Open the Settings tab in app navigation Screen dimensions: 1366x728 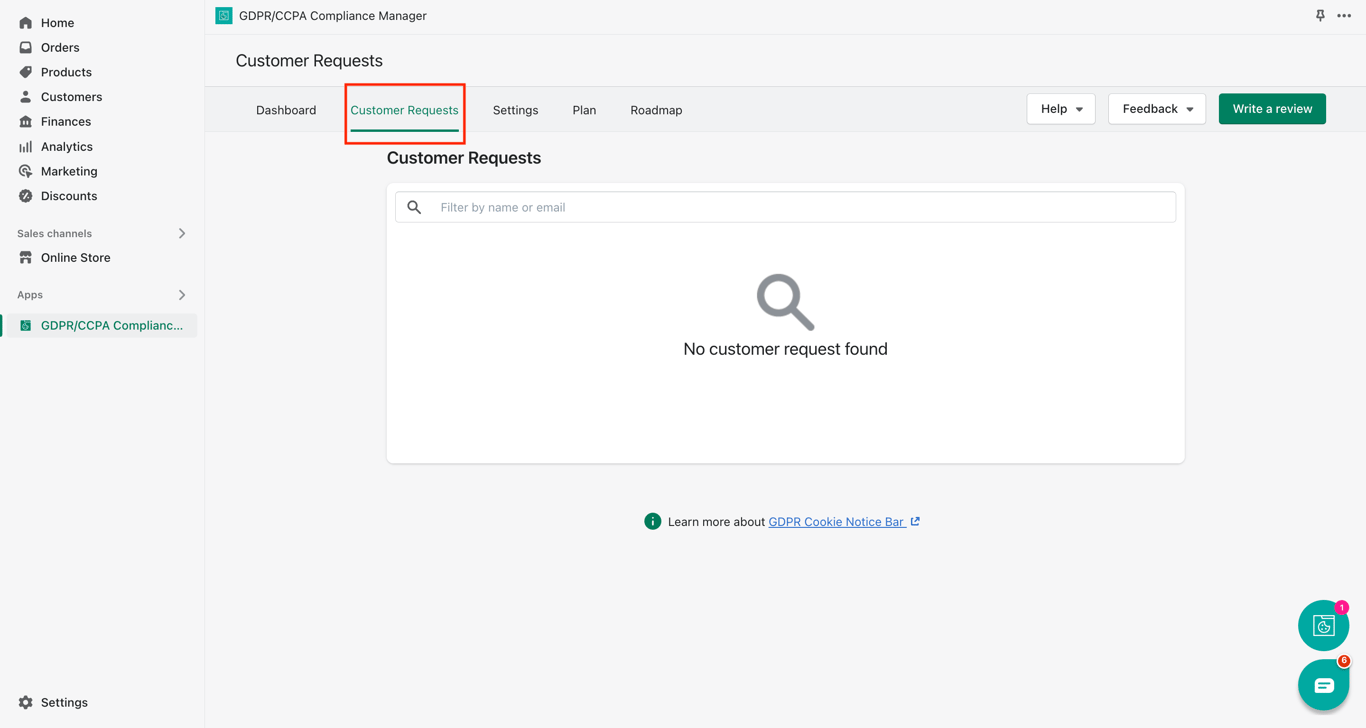pyautogui.click(x=515, y=110)
